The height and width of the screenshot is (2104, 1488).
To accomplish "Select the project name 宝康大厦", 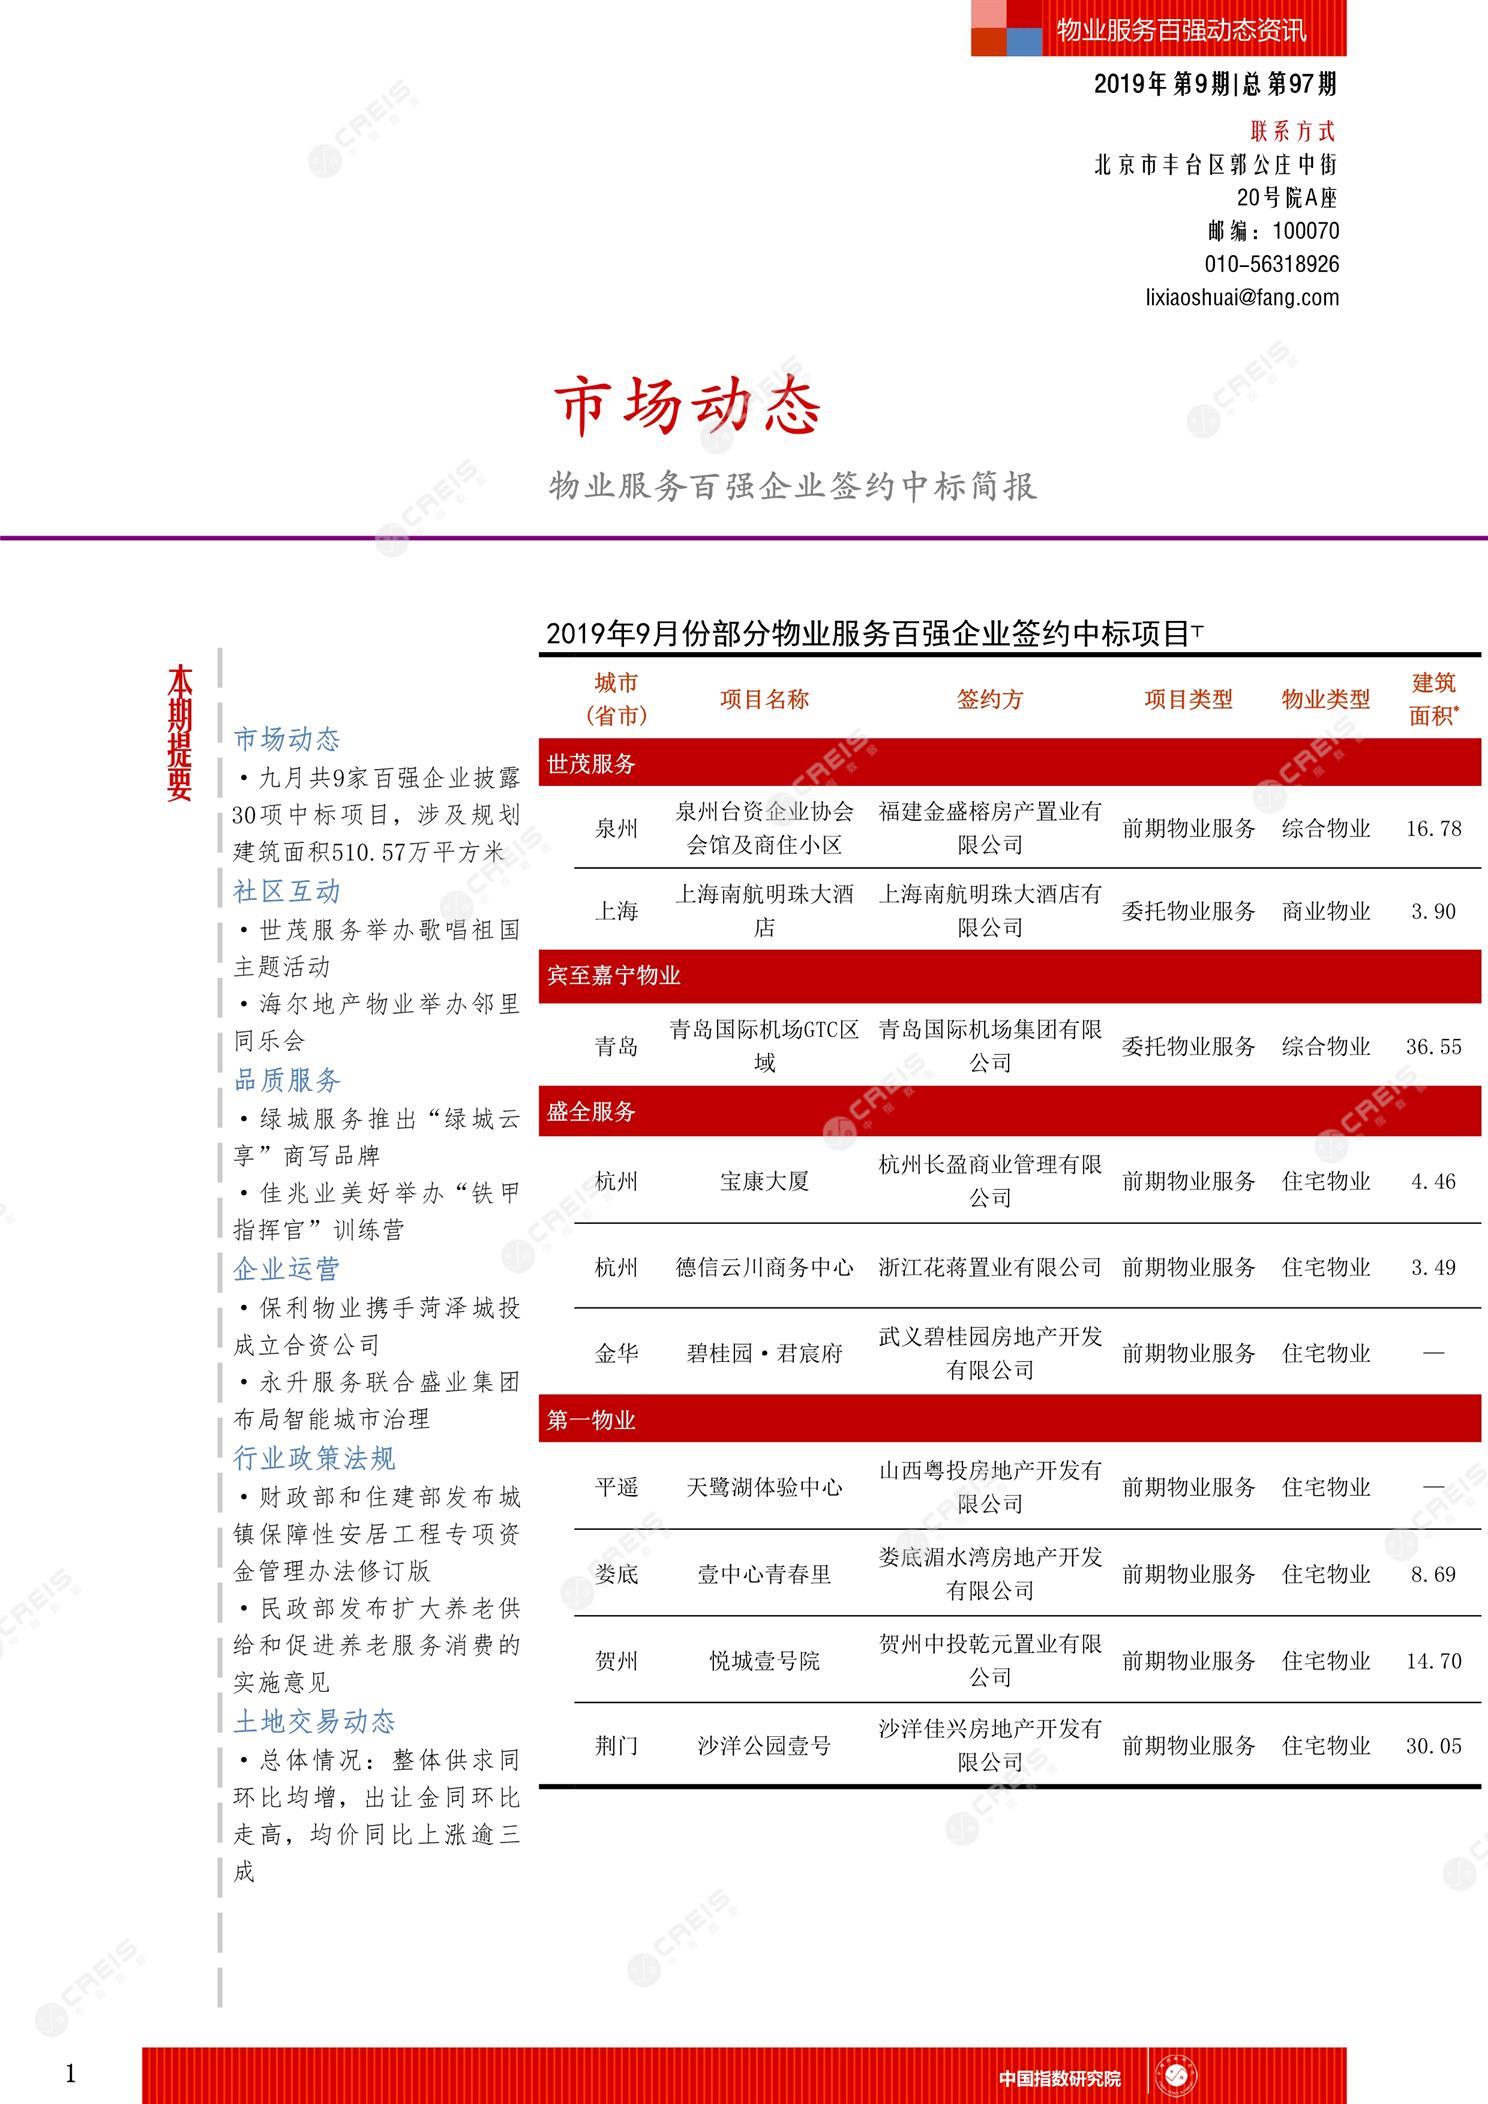I will point(764,1182).
